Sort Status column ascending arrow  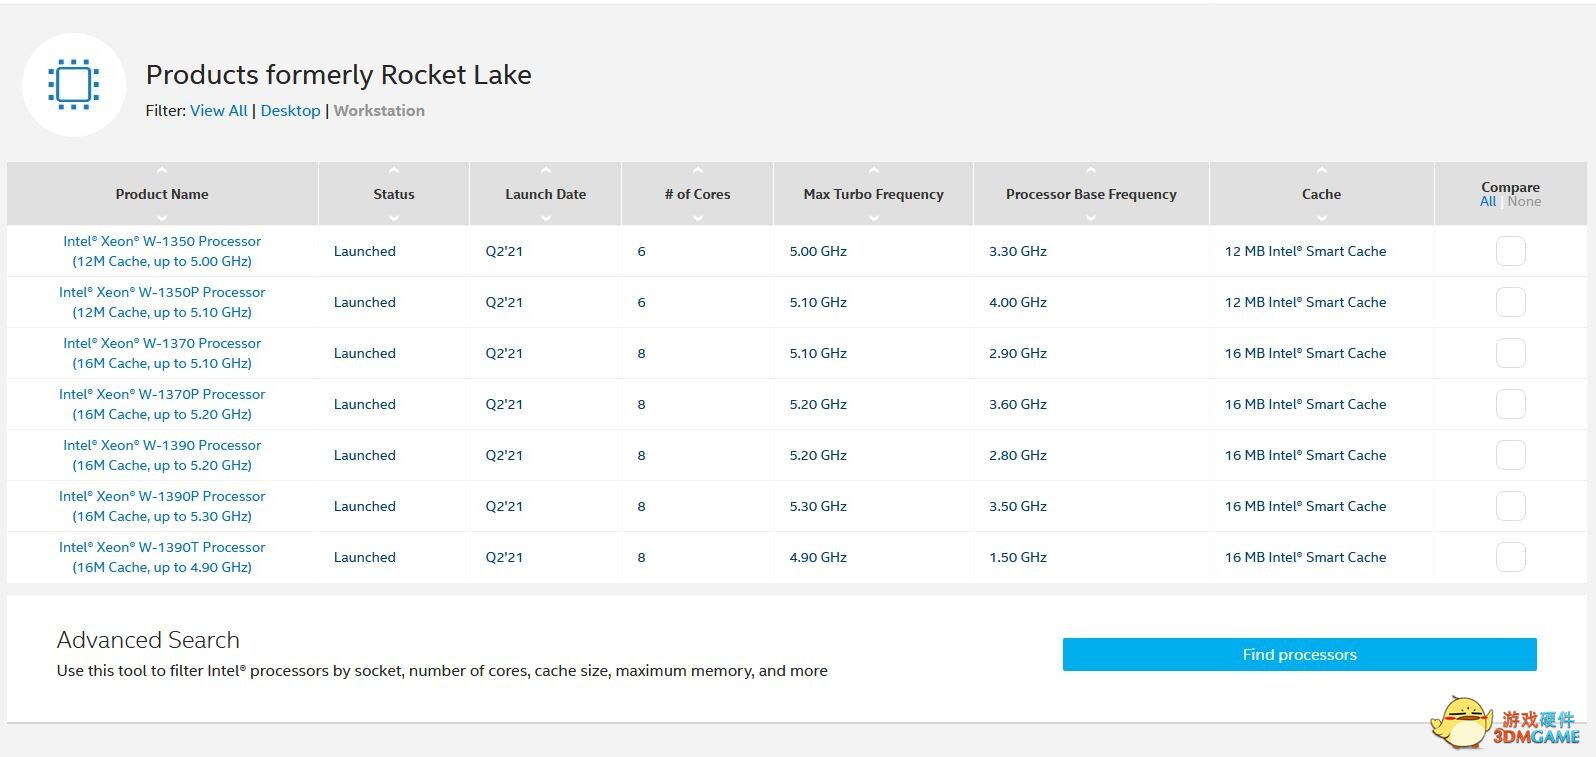(x=394, y=171)
